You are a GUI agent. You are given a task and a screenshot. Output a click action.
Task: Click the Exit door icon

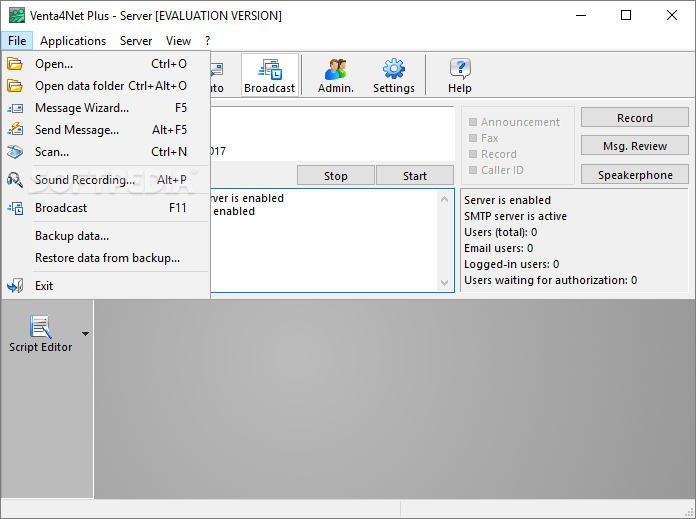pyautogui.click(x=15, y=286)
